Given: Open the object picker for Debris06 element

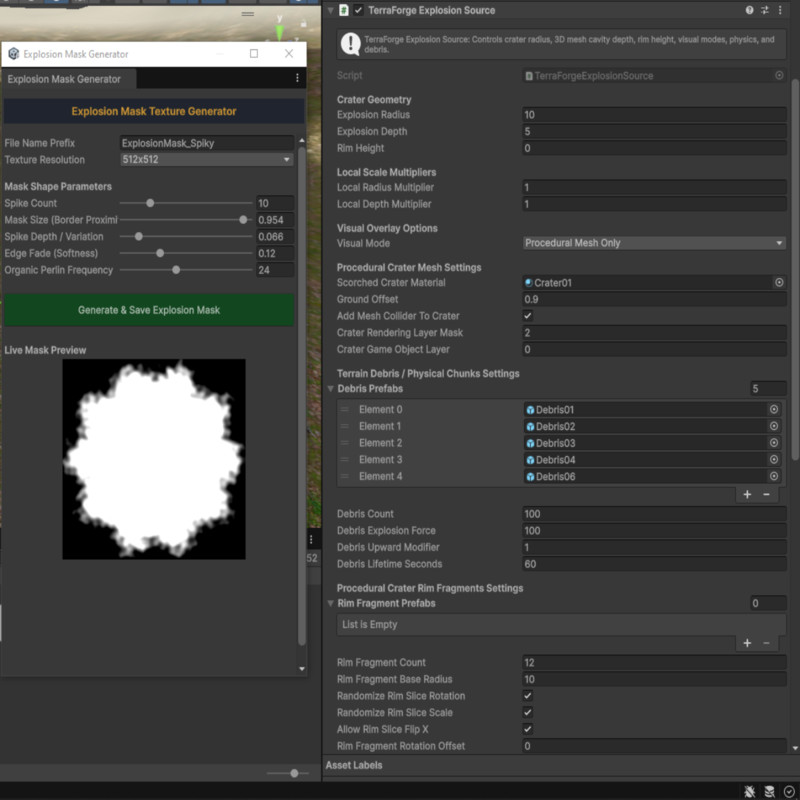Looking at the screenshot, I should point(774,477).
